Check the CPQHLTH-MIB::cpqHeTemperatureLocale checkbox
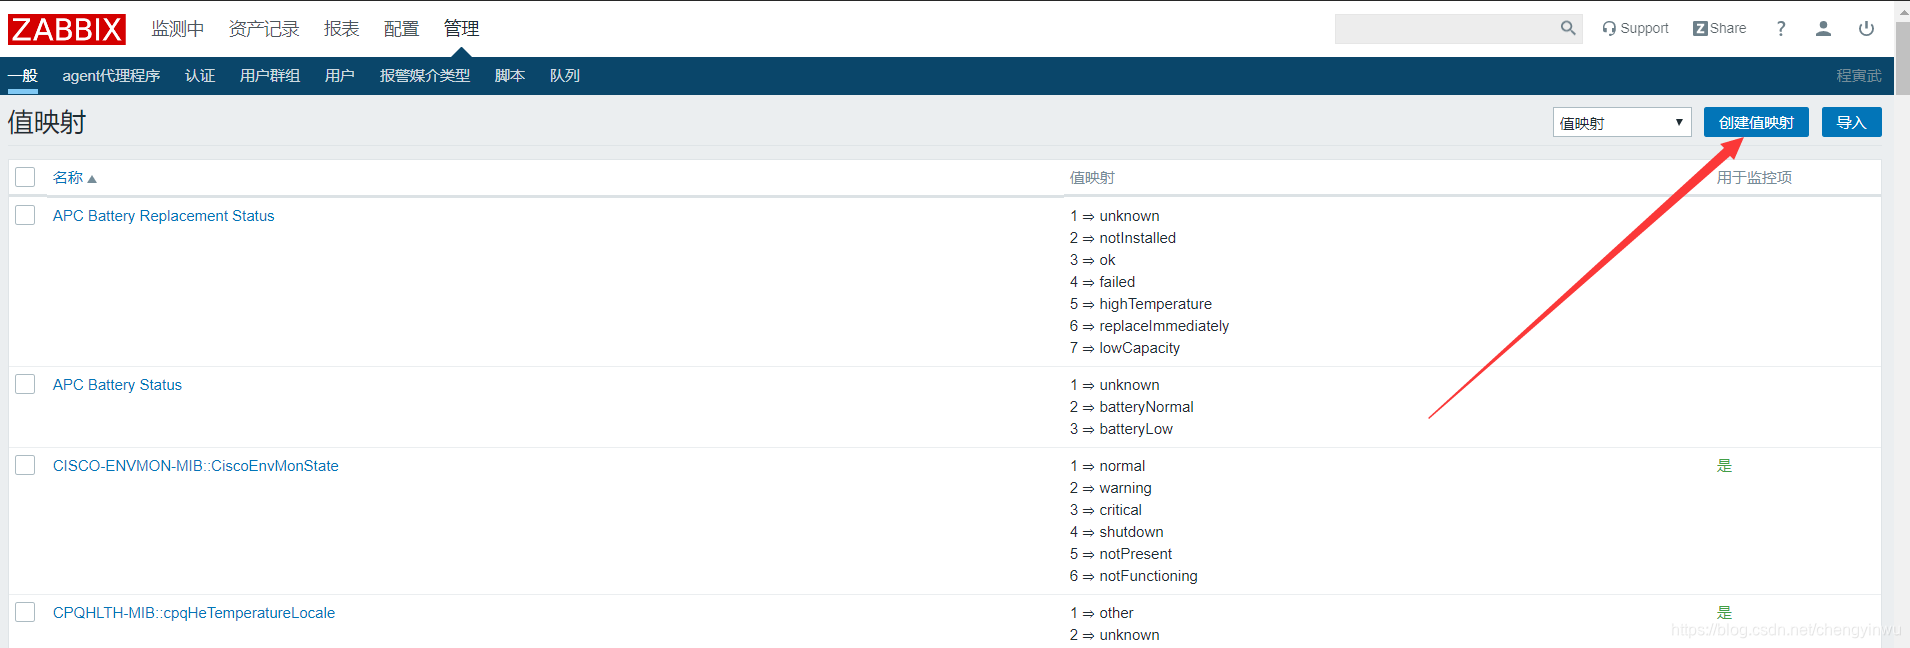 (x=25, y=612)
